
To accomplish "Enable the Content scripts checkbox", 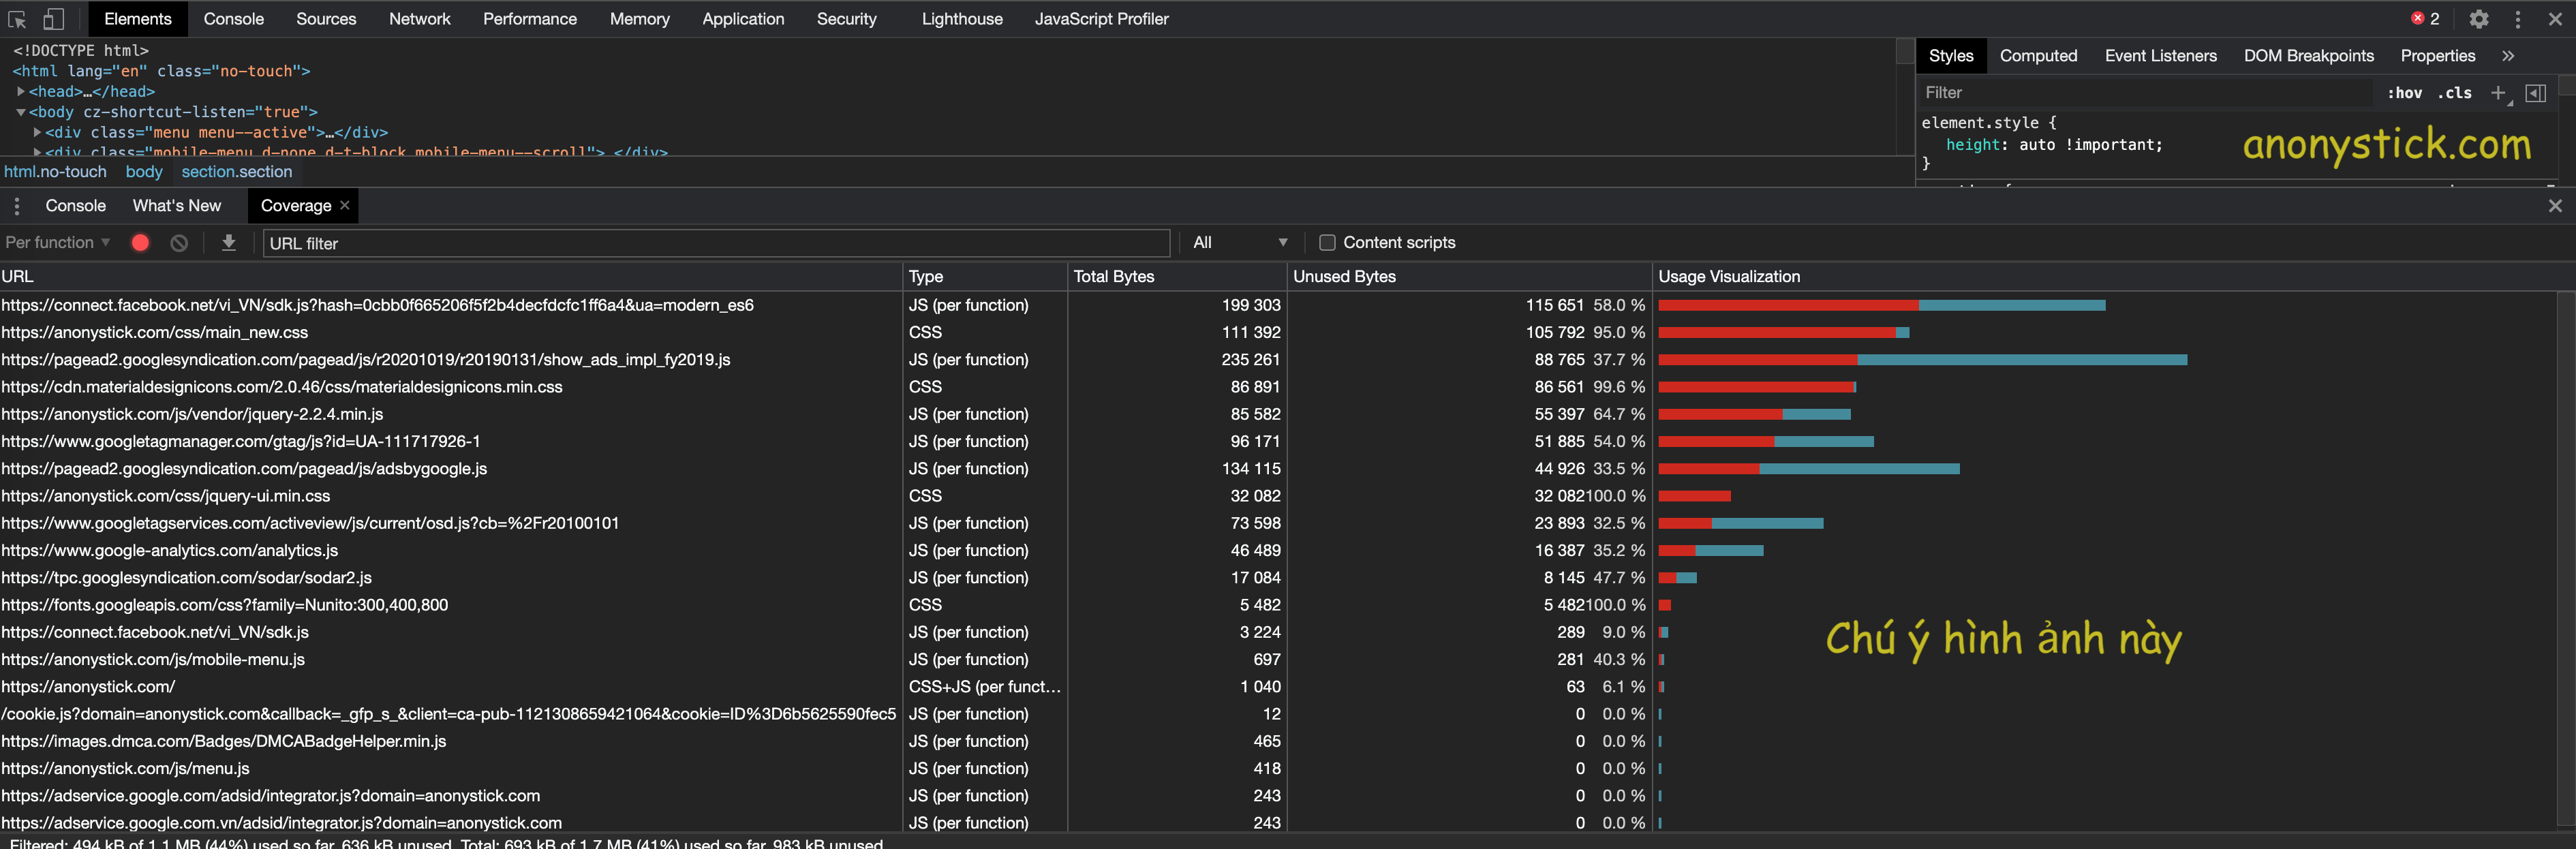I will tap(1327, 243).
